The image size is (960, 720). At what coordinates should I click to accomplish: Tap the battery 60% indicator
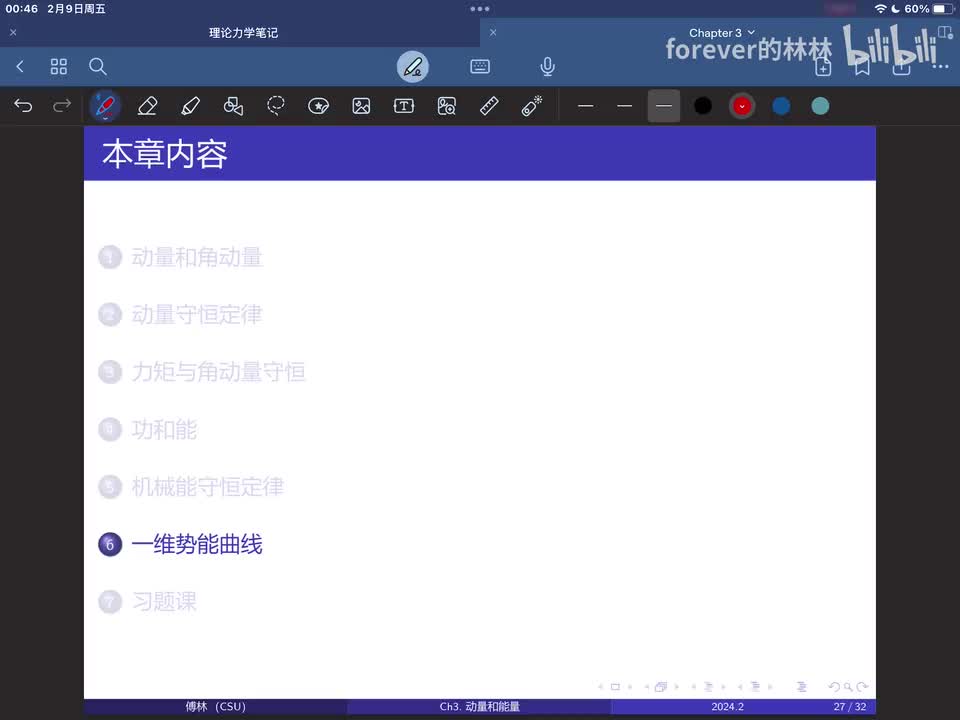[x=929, y=9]
